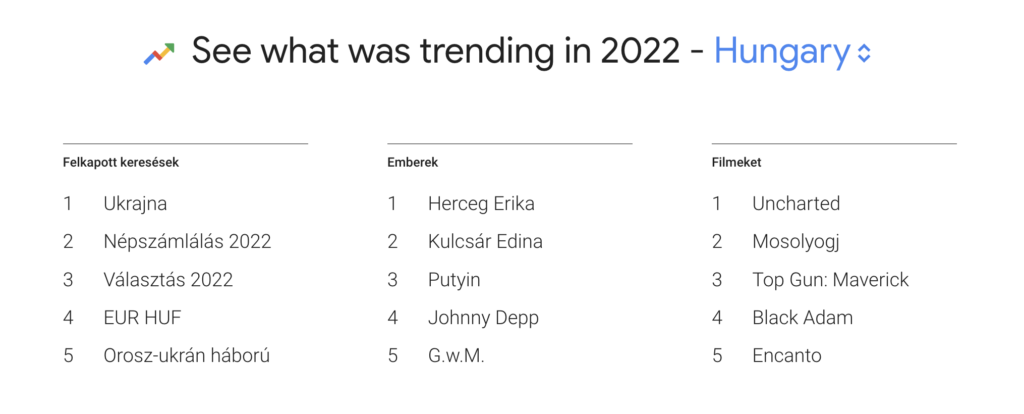This screenshot has height=414, width=1024.
Task: Open the Választás 2022 entry
Action: point(168,279)
